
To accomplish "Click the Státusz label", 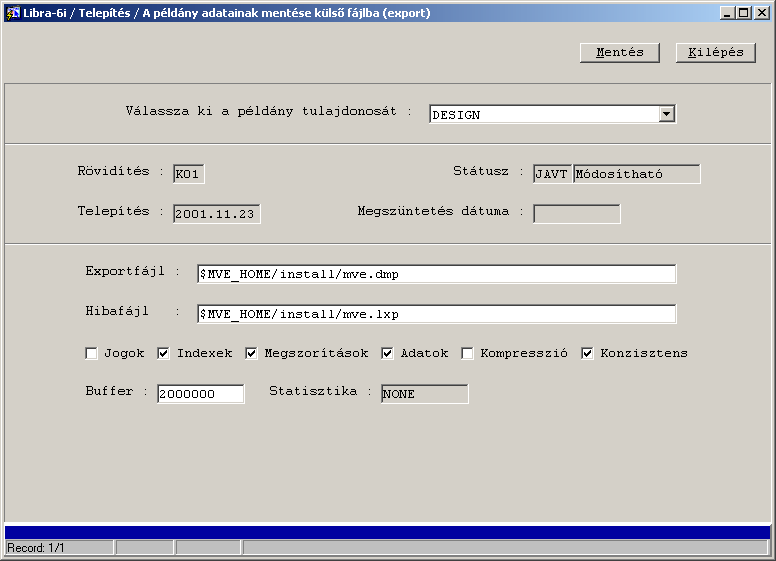I will coord(481,171).
